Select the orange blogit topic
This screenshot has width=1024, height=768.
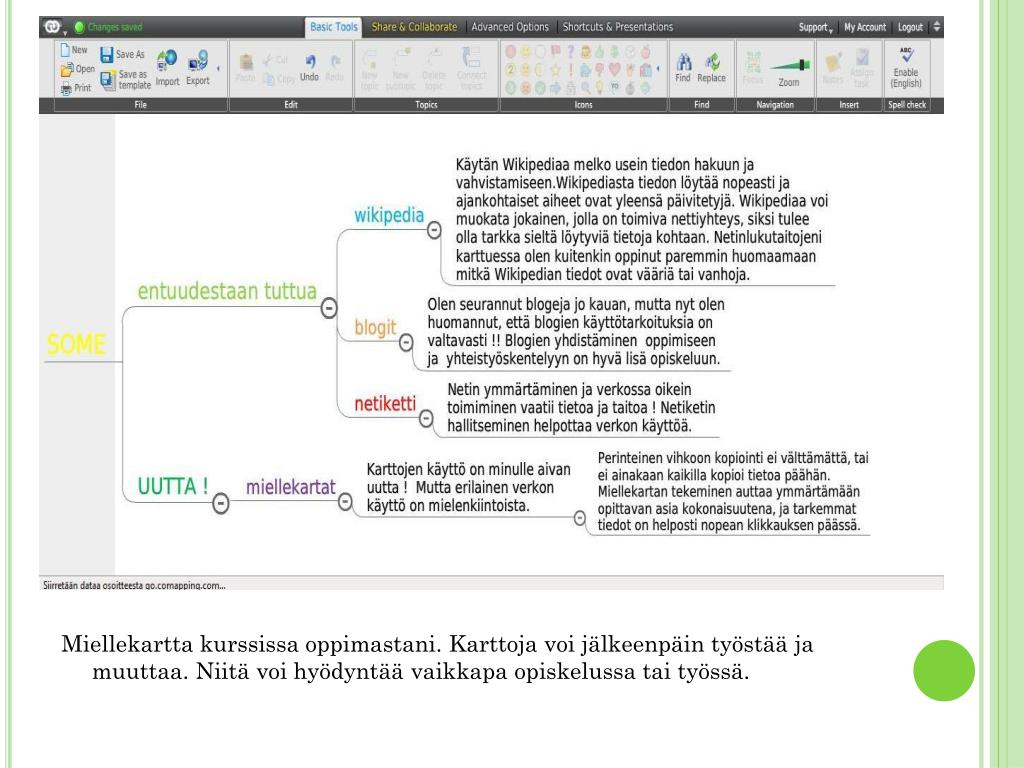[375, 327]
